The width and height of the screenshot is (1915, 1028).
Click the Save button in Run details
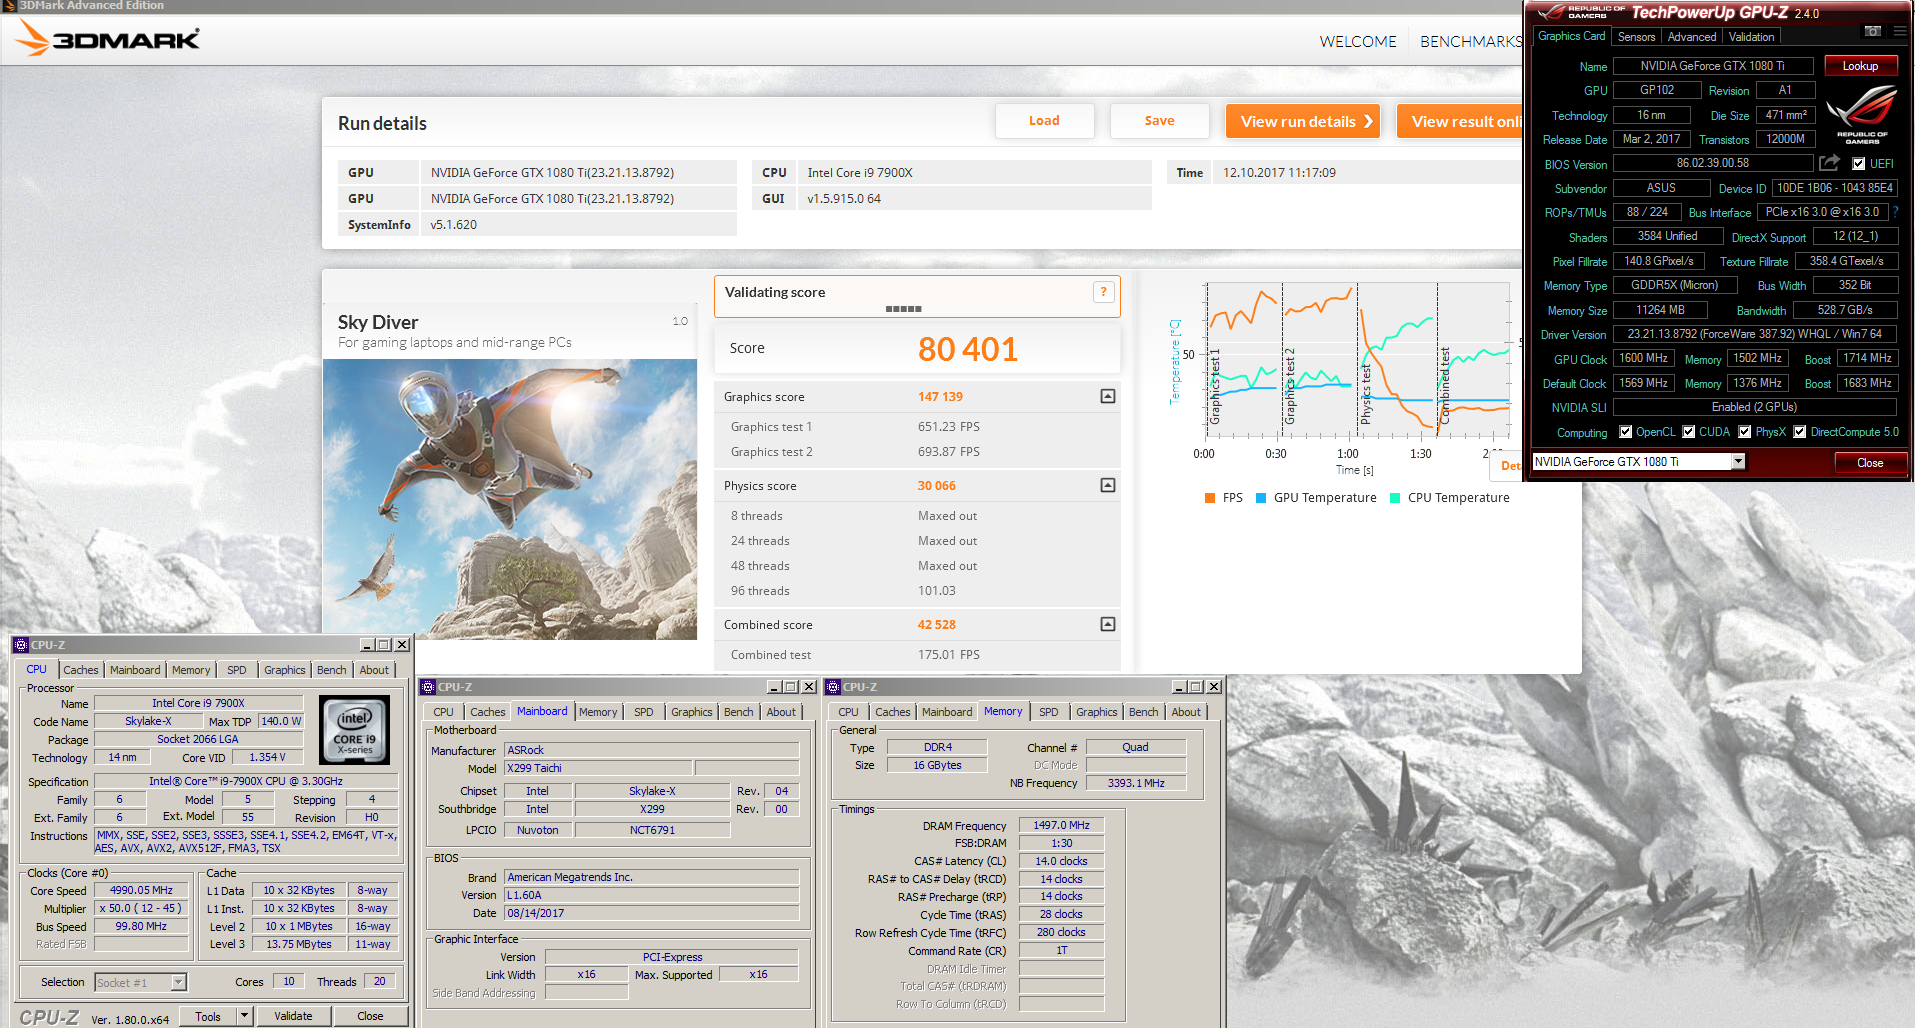(x=1159, y=121)
